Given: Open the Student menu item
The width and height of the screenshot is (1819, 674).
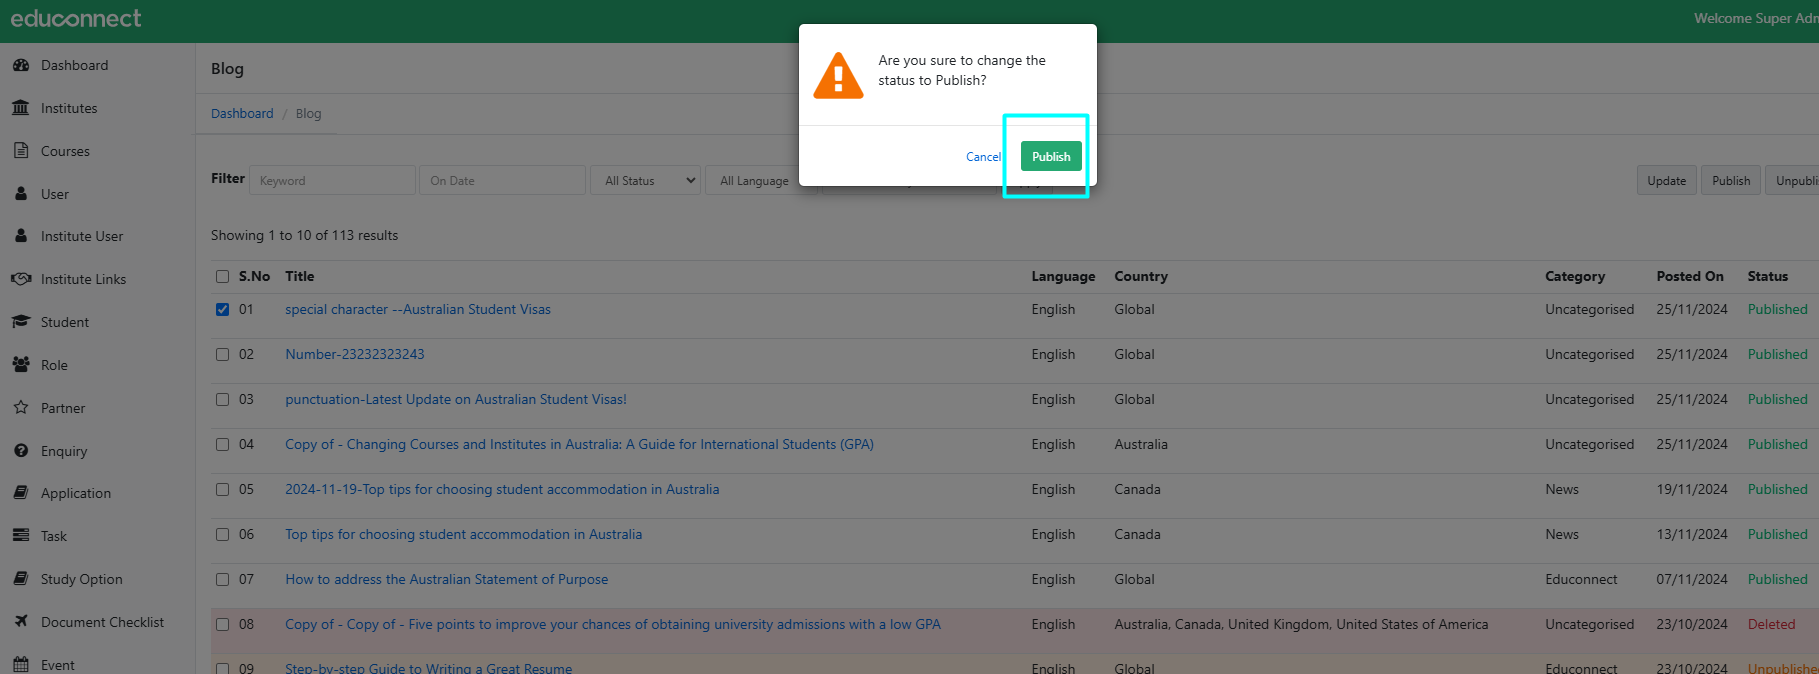Looking at the screenshot, I should pyautogui.click(x=65, y=322).
